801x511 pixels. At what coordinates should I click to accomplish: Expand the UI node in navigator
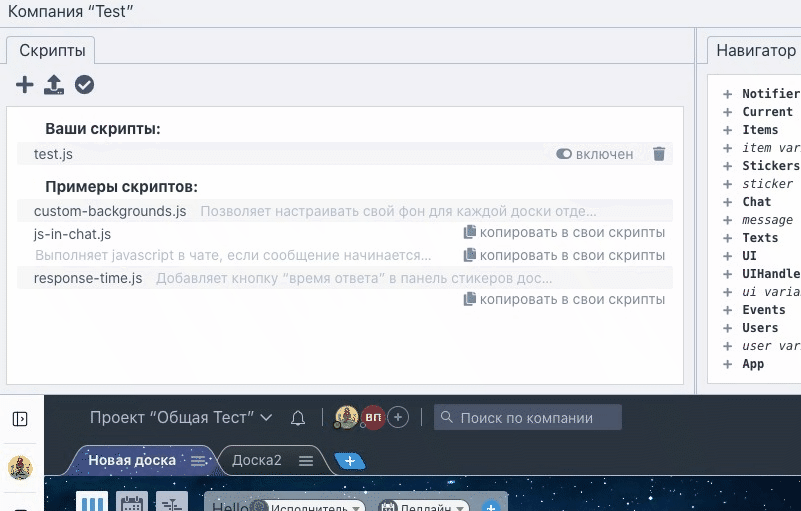(727, 256)
